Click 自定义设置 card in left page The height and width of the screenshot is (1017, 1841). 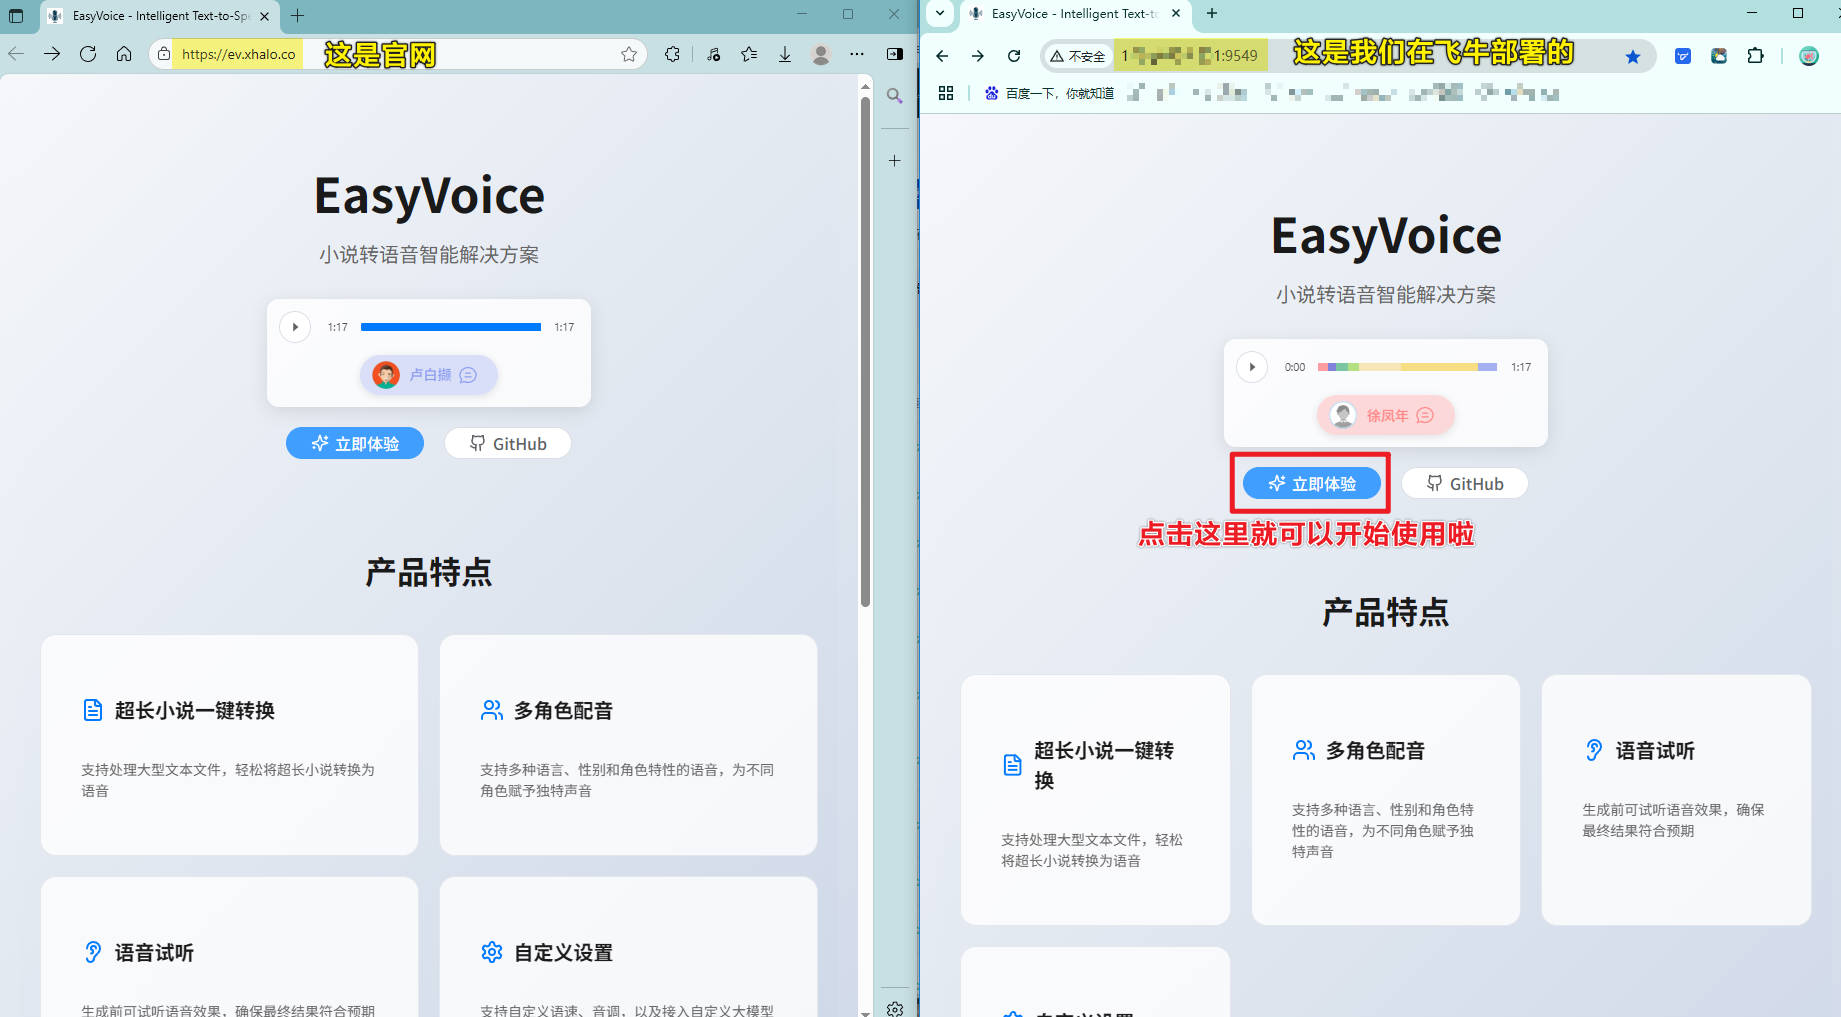tap(628, 948)
